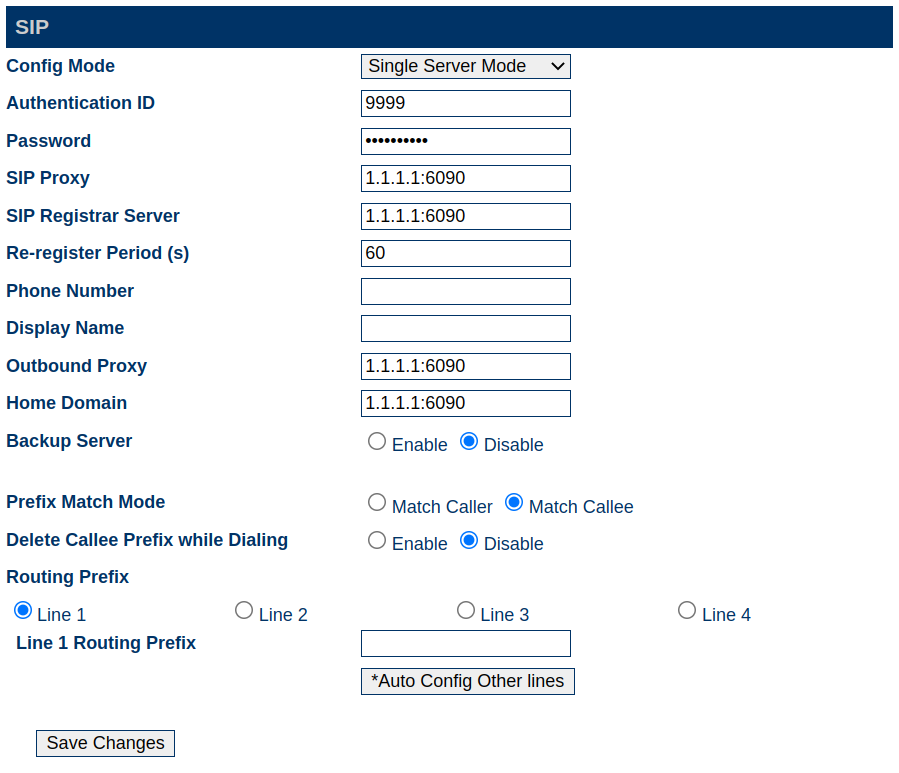Click the Display Name field
This screenshot has height=773, width=899.
coord(466,329)
